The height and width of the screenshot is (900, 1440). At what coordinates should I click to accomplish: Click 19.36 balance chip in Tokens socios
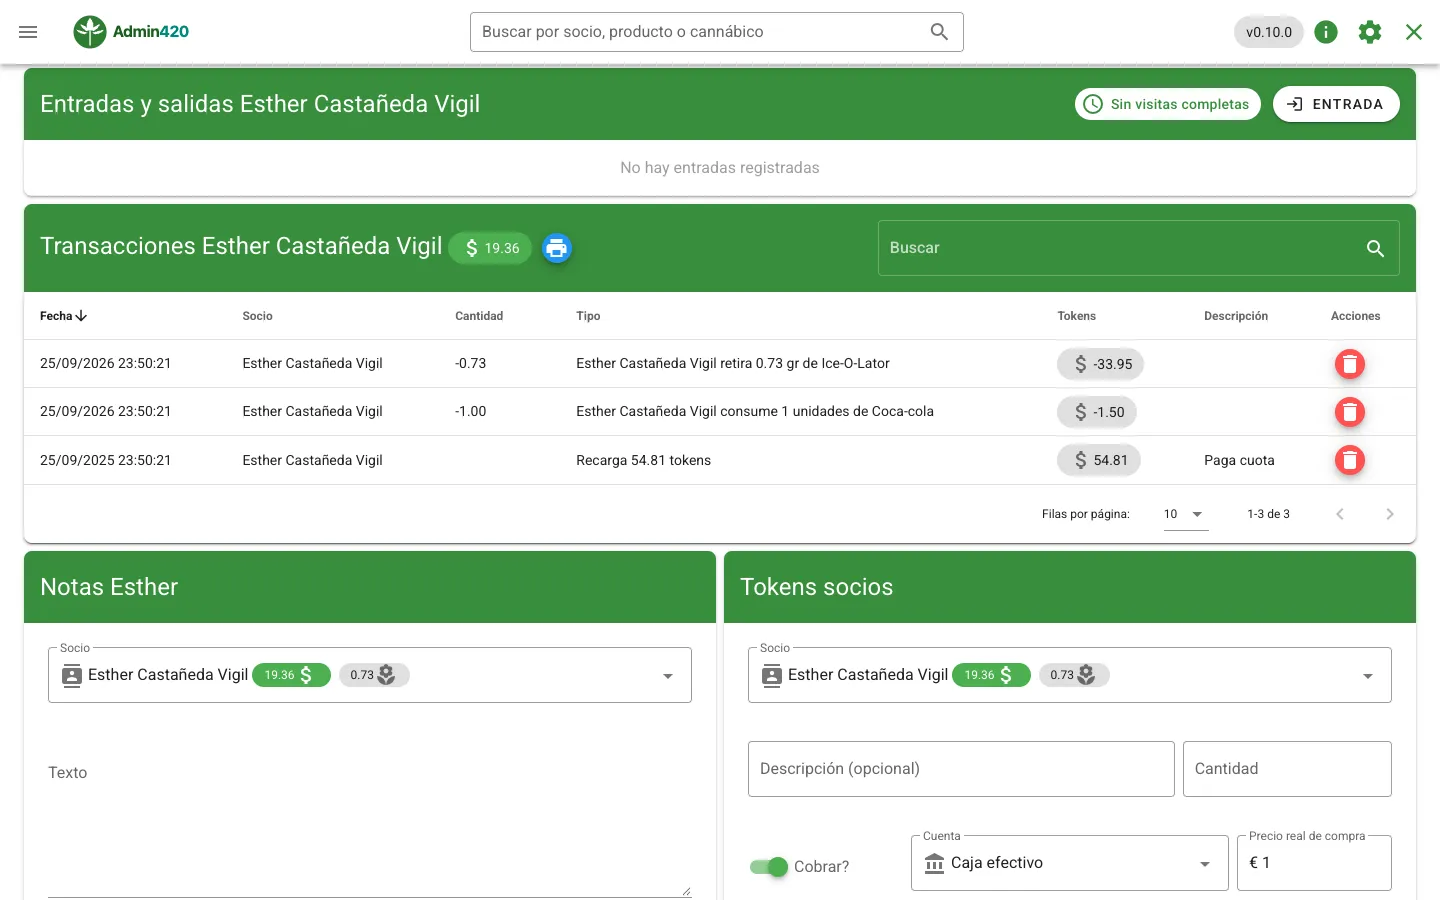[x=991, y=675]
